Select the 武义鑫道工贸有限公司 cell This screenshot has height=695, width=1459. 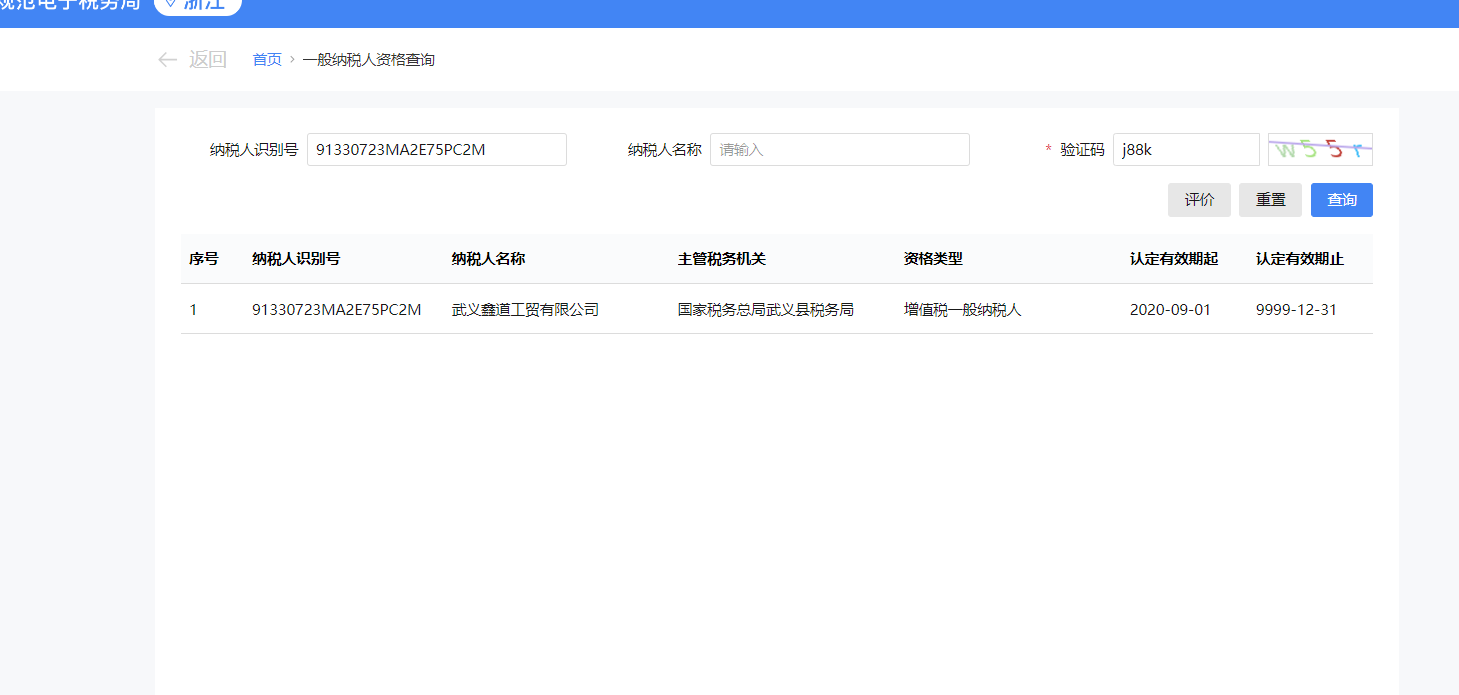tap(525, 310)
